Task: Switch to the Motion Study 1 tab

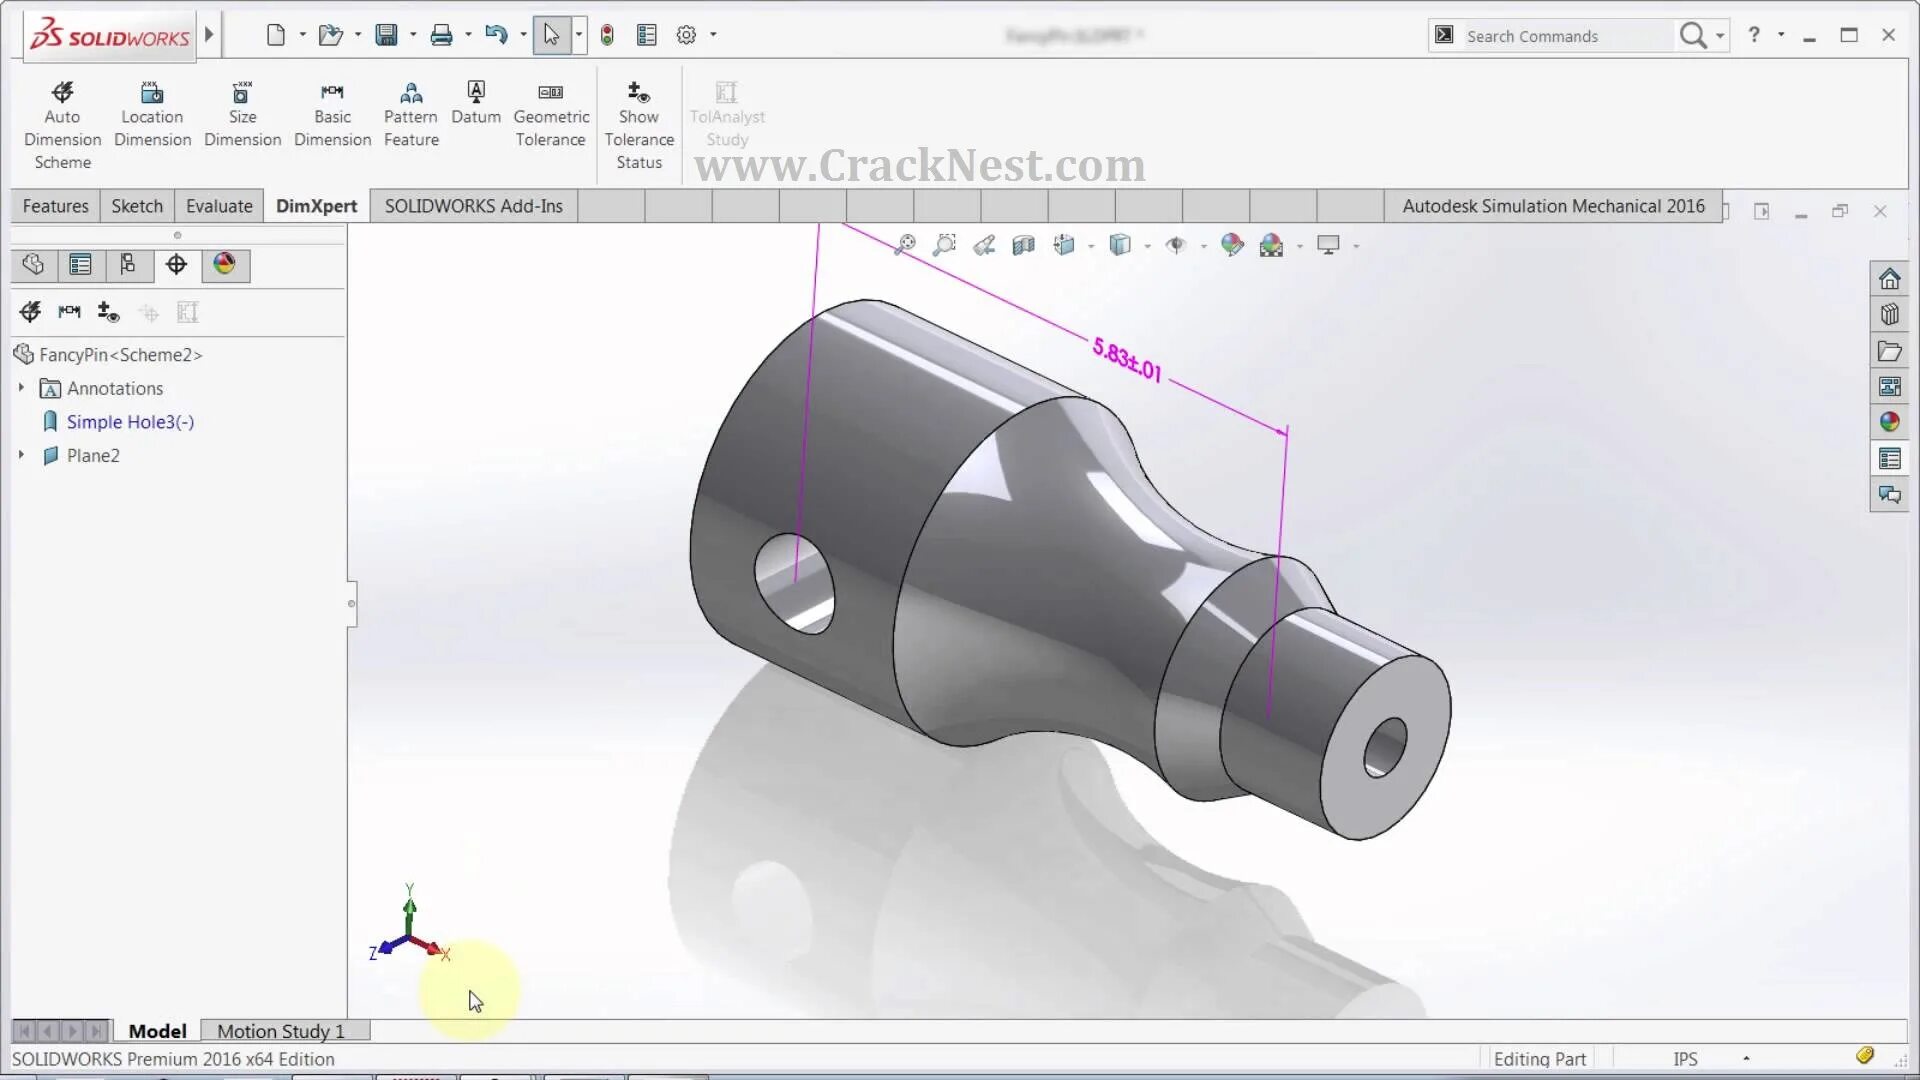Action: pos(280,1031)
